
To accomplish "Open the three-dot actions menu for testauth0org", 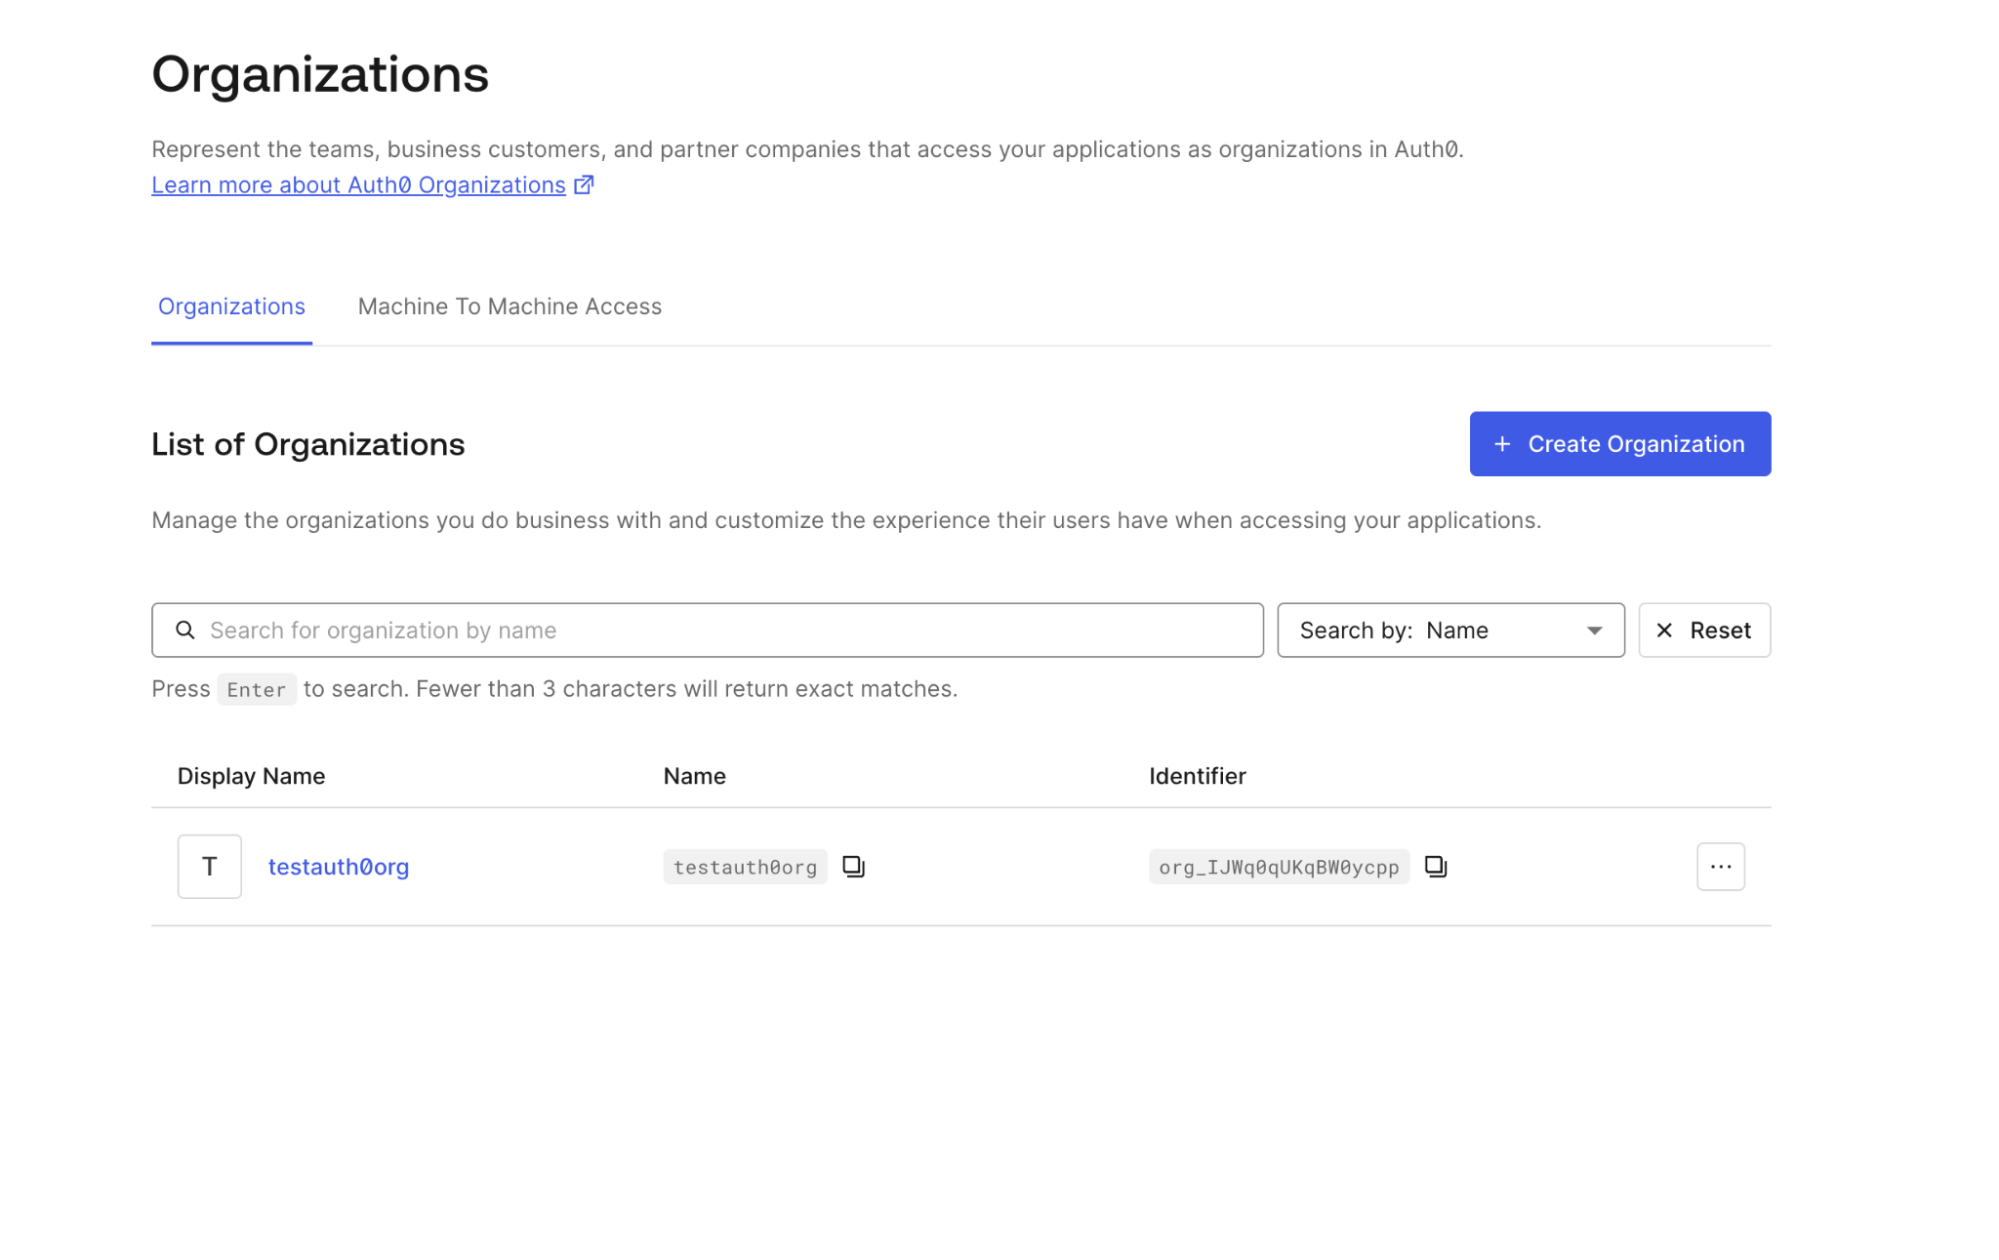I will coord(1720,866).
